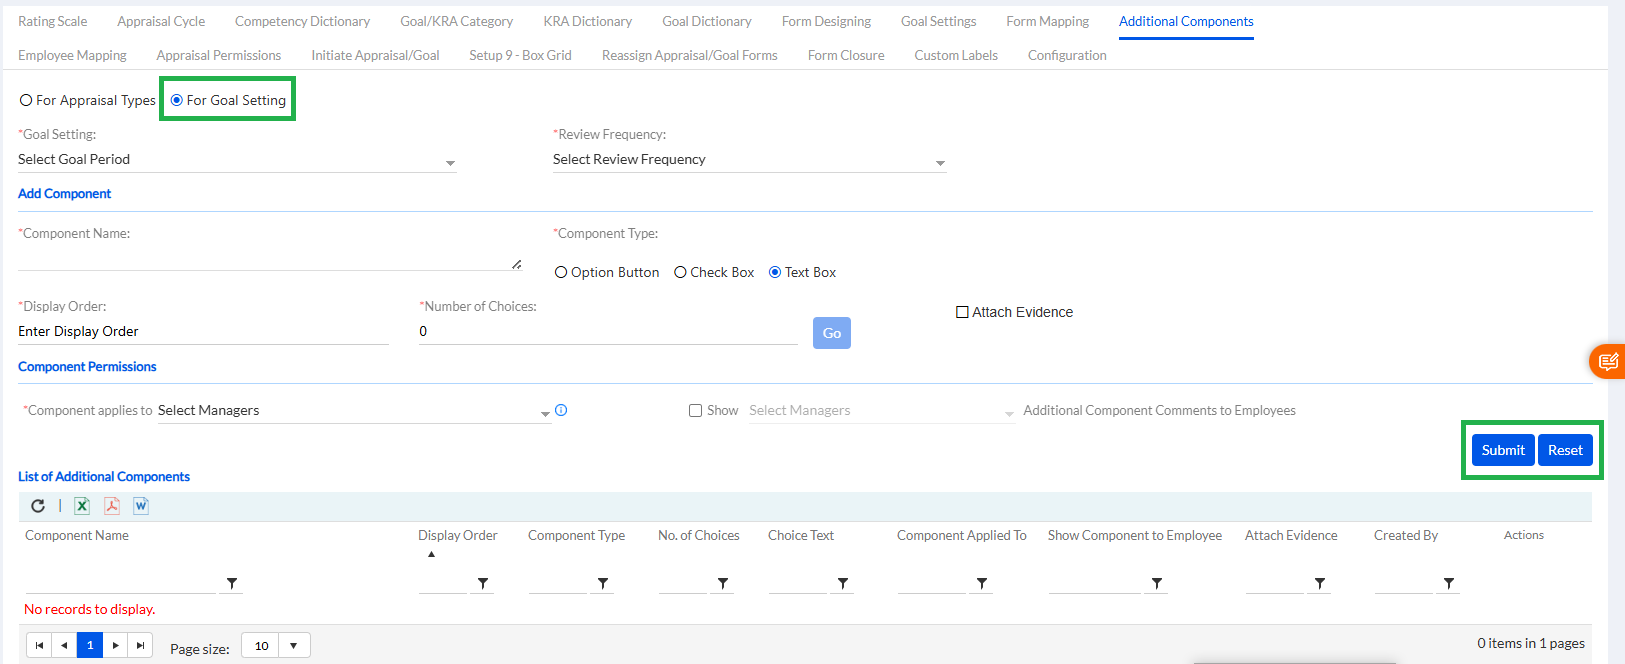Expand the Select Goal Period dropdown
This screenshot has width=1625, height=664.
point(450,163)
